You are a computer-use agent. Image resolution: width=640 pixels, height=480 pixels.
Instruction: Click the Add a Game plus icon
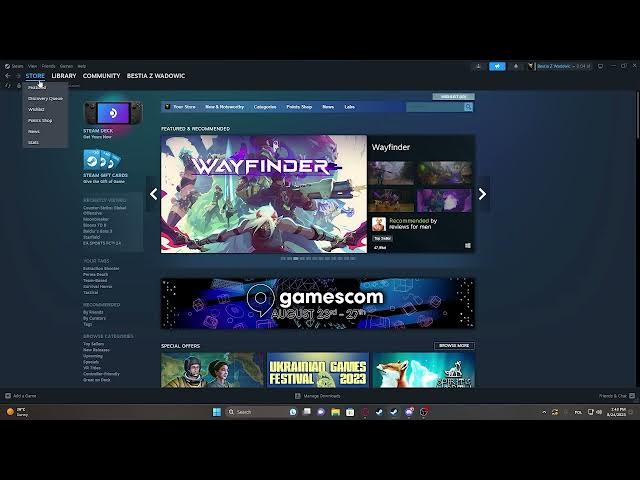(x=8, y=396)
